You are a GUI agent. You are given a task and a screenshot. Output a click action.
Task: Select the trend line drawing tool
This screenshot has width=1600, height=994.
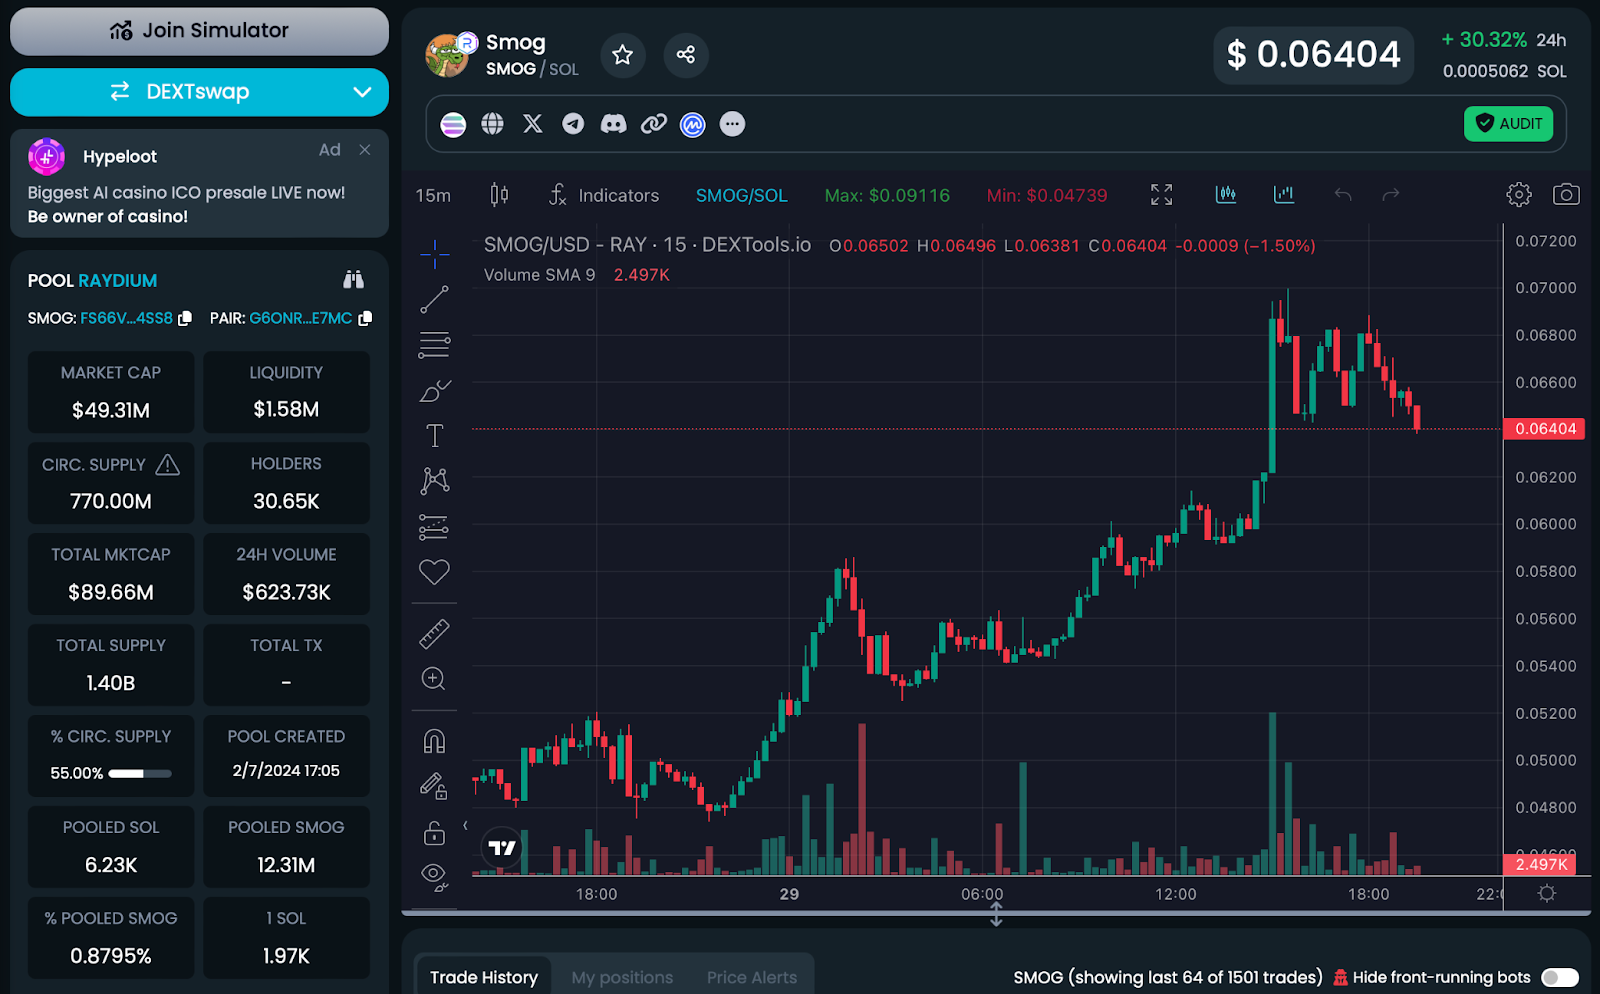point(434,299)
